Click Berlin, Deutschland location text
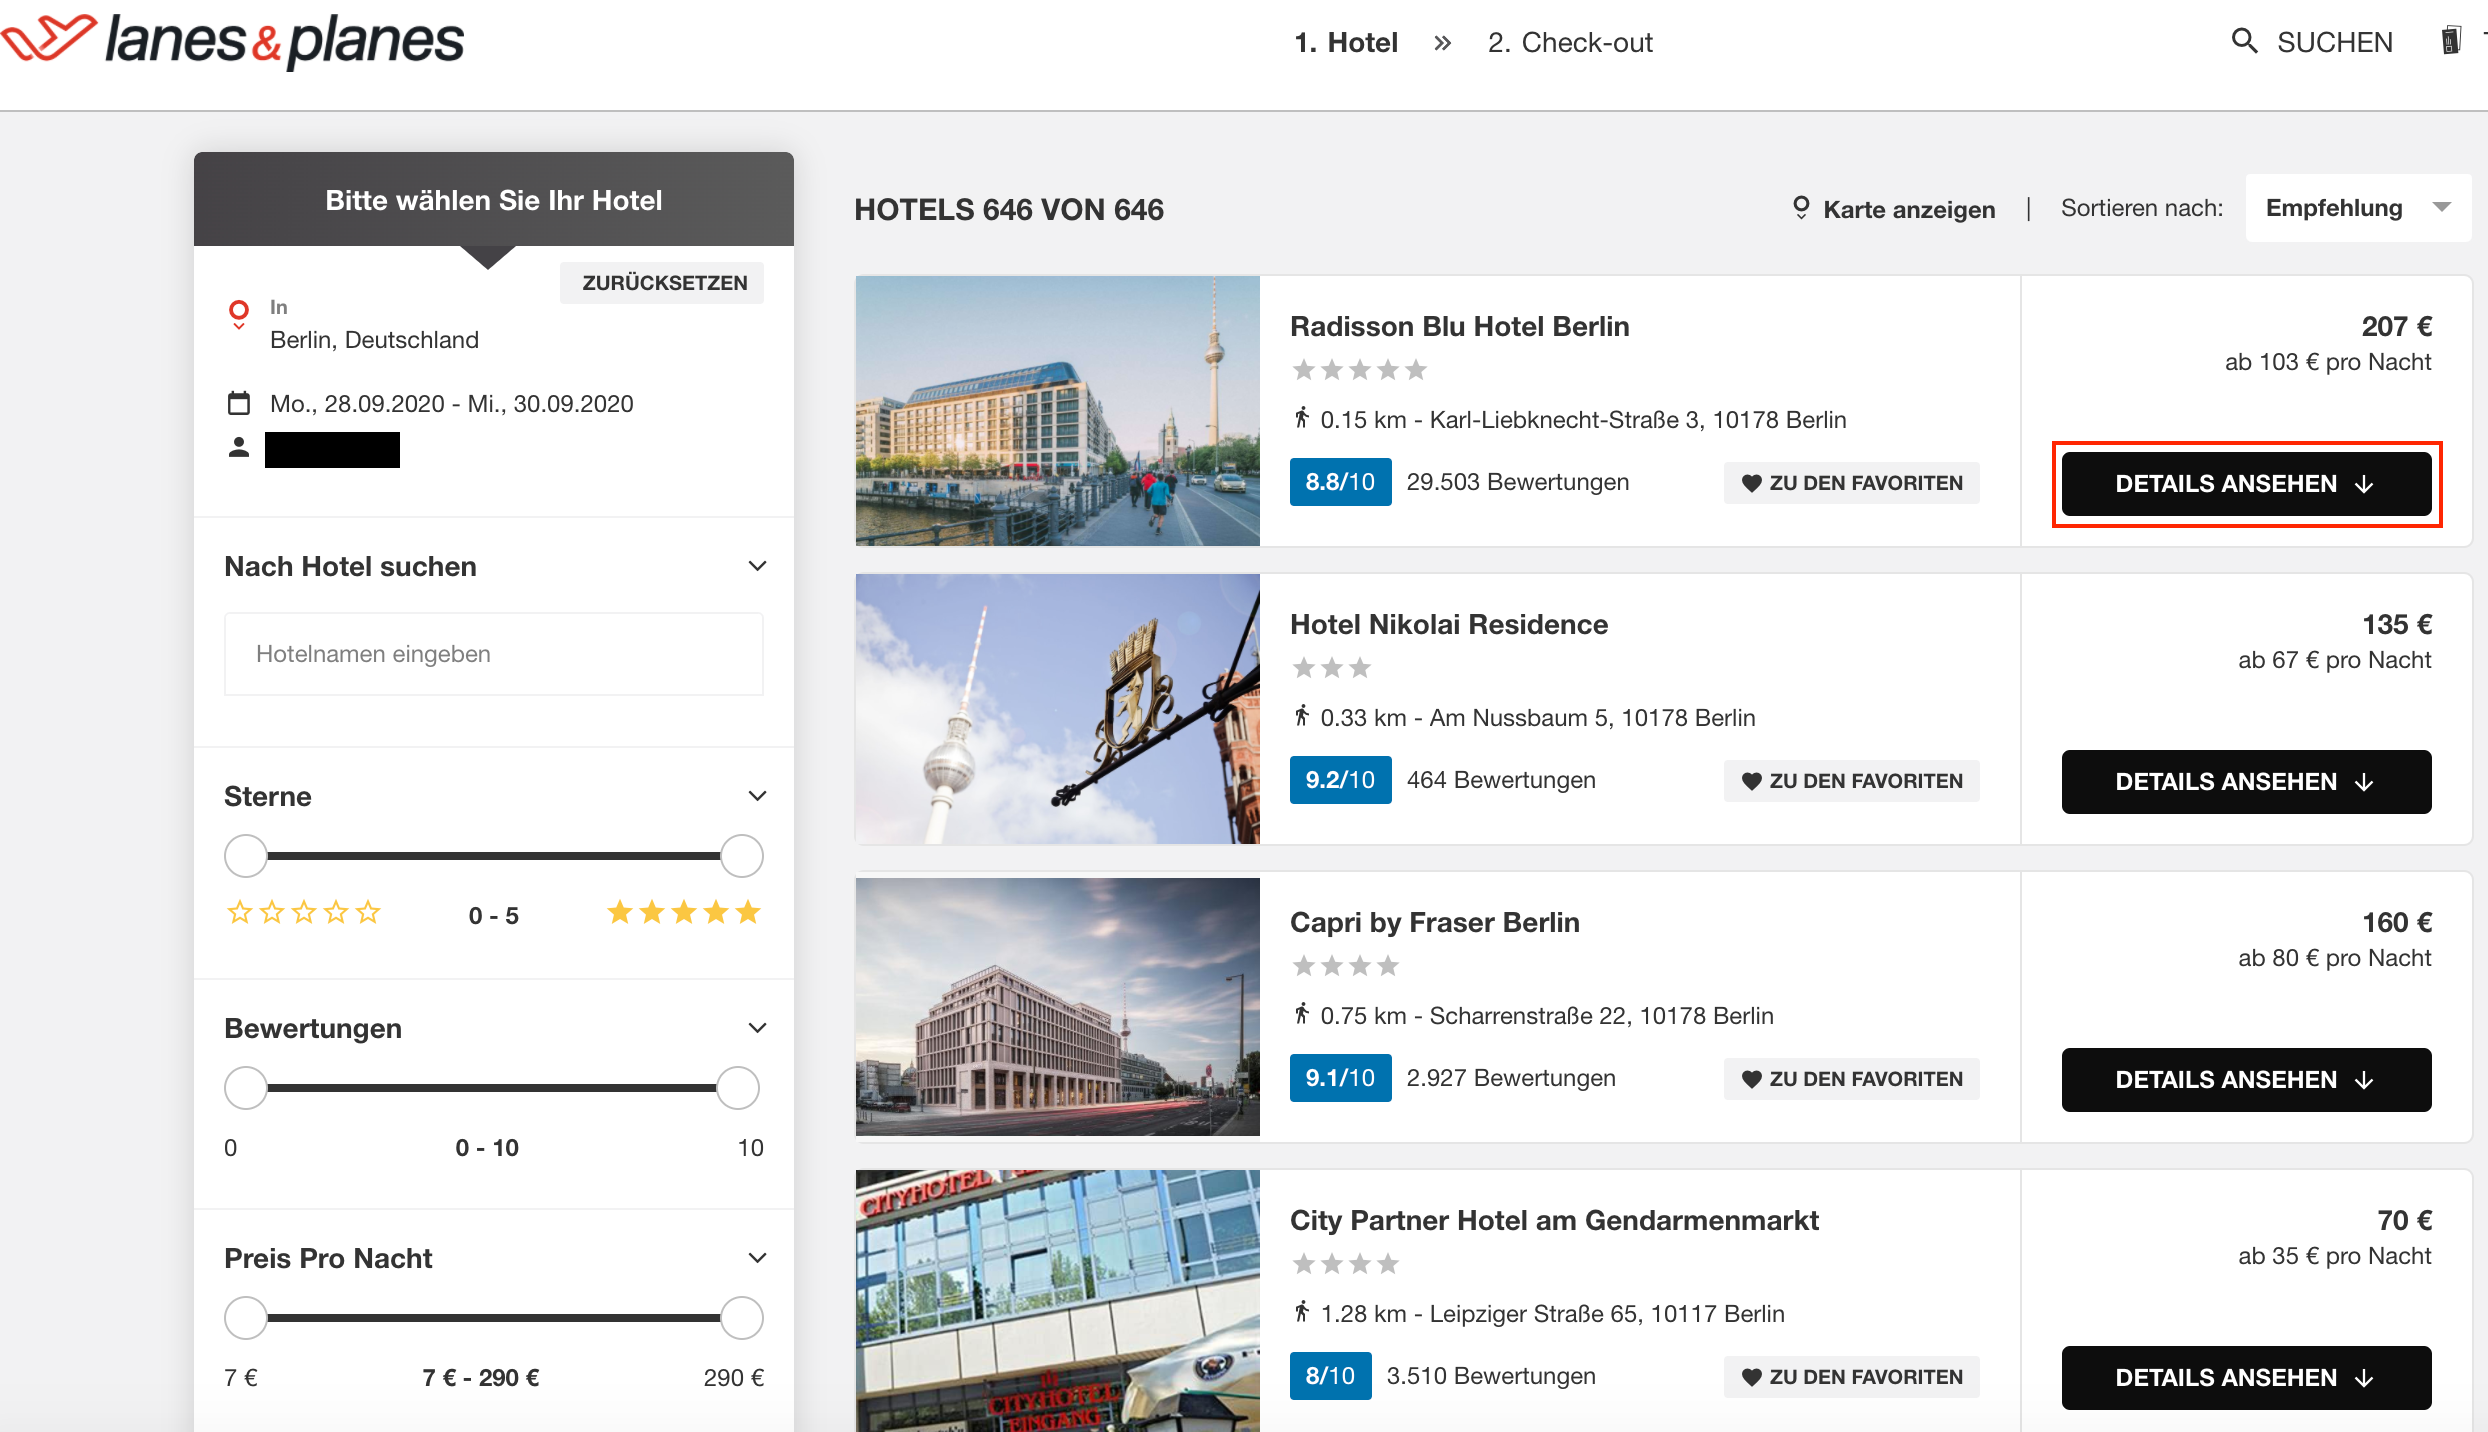The width and height of the screenshot is (2488, 1432). pos(374,340)
